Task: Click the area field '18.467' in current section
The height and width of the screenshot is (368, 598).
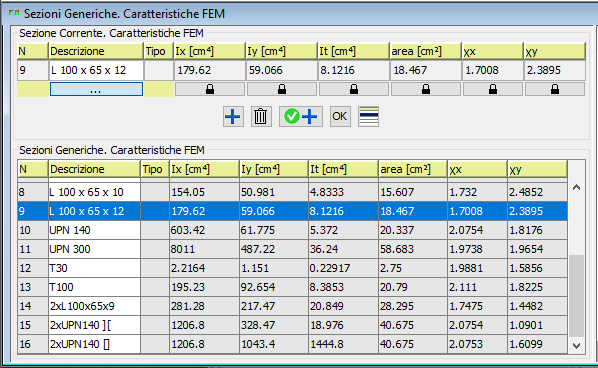Action: pos(426,70)
